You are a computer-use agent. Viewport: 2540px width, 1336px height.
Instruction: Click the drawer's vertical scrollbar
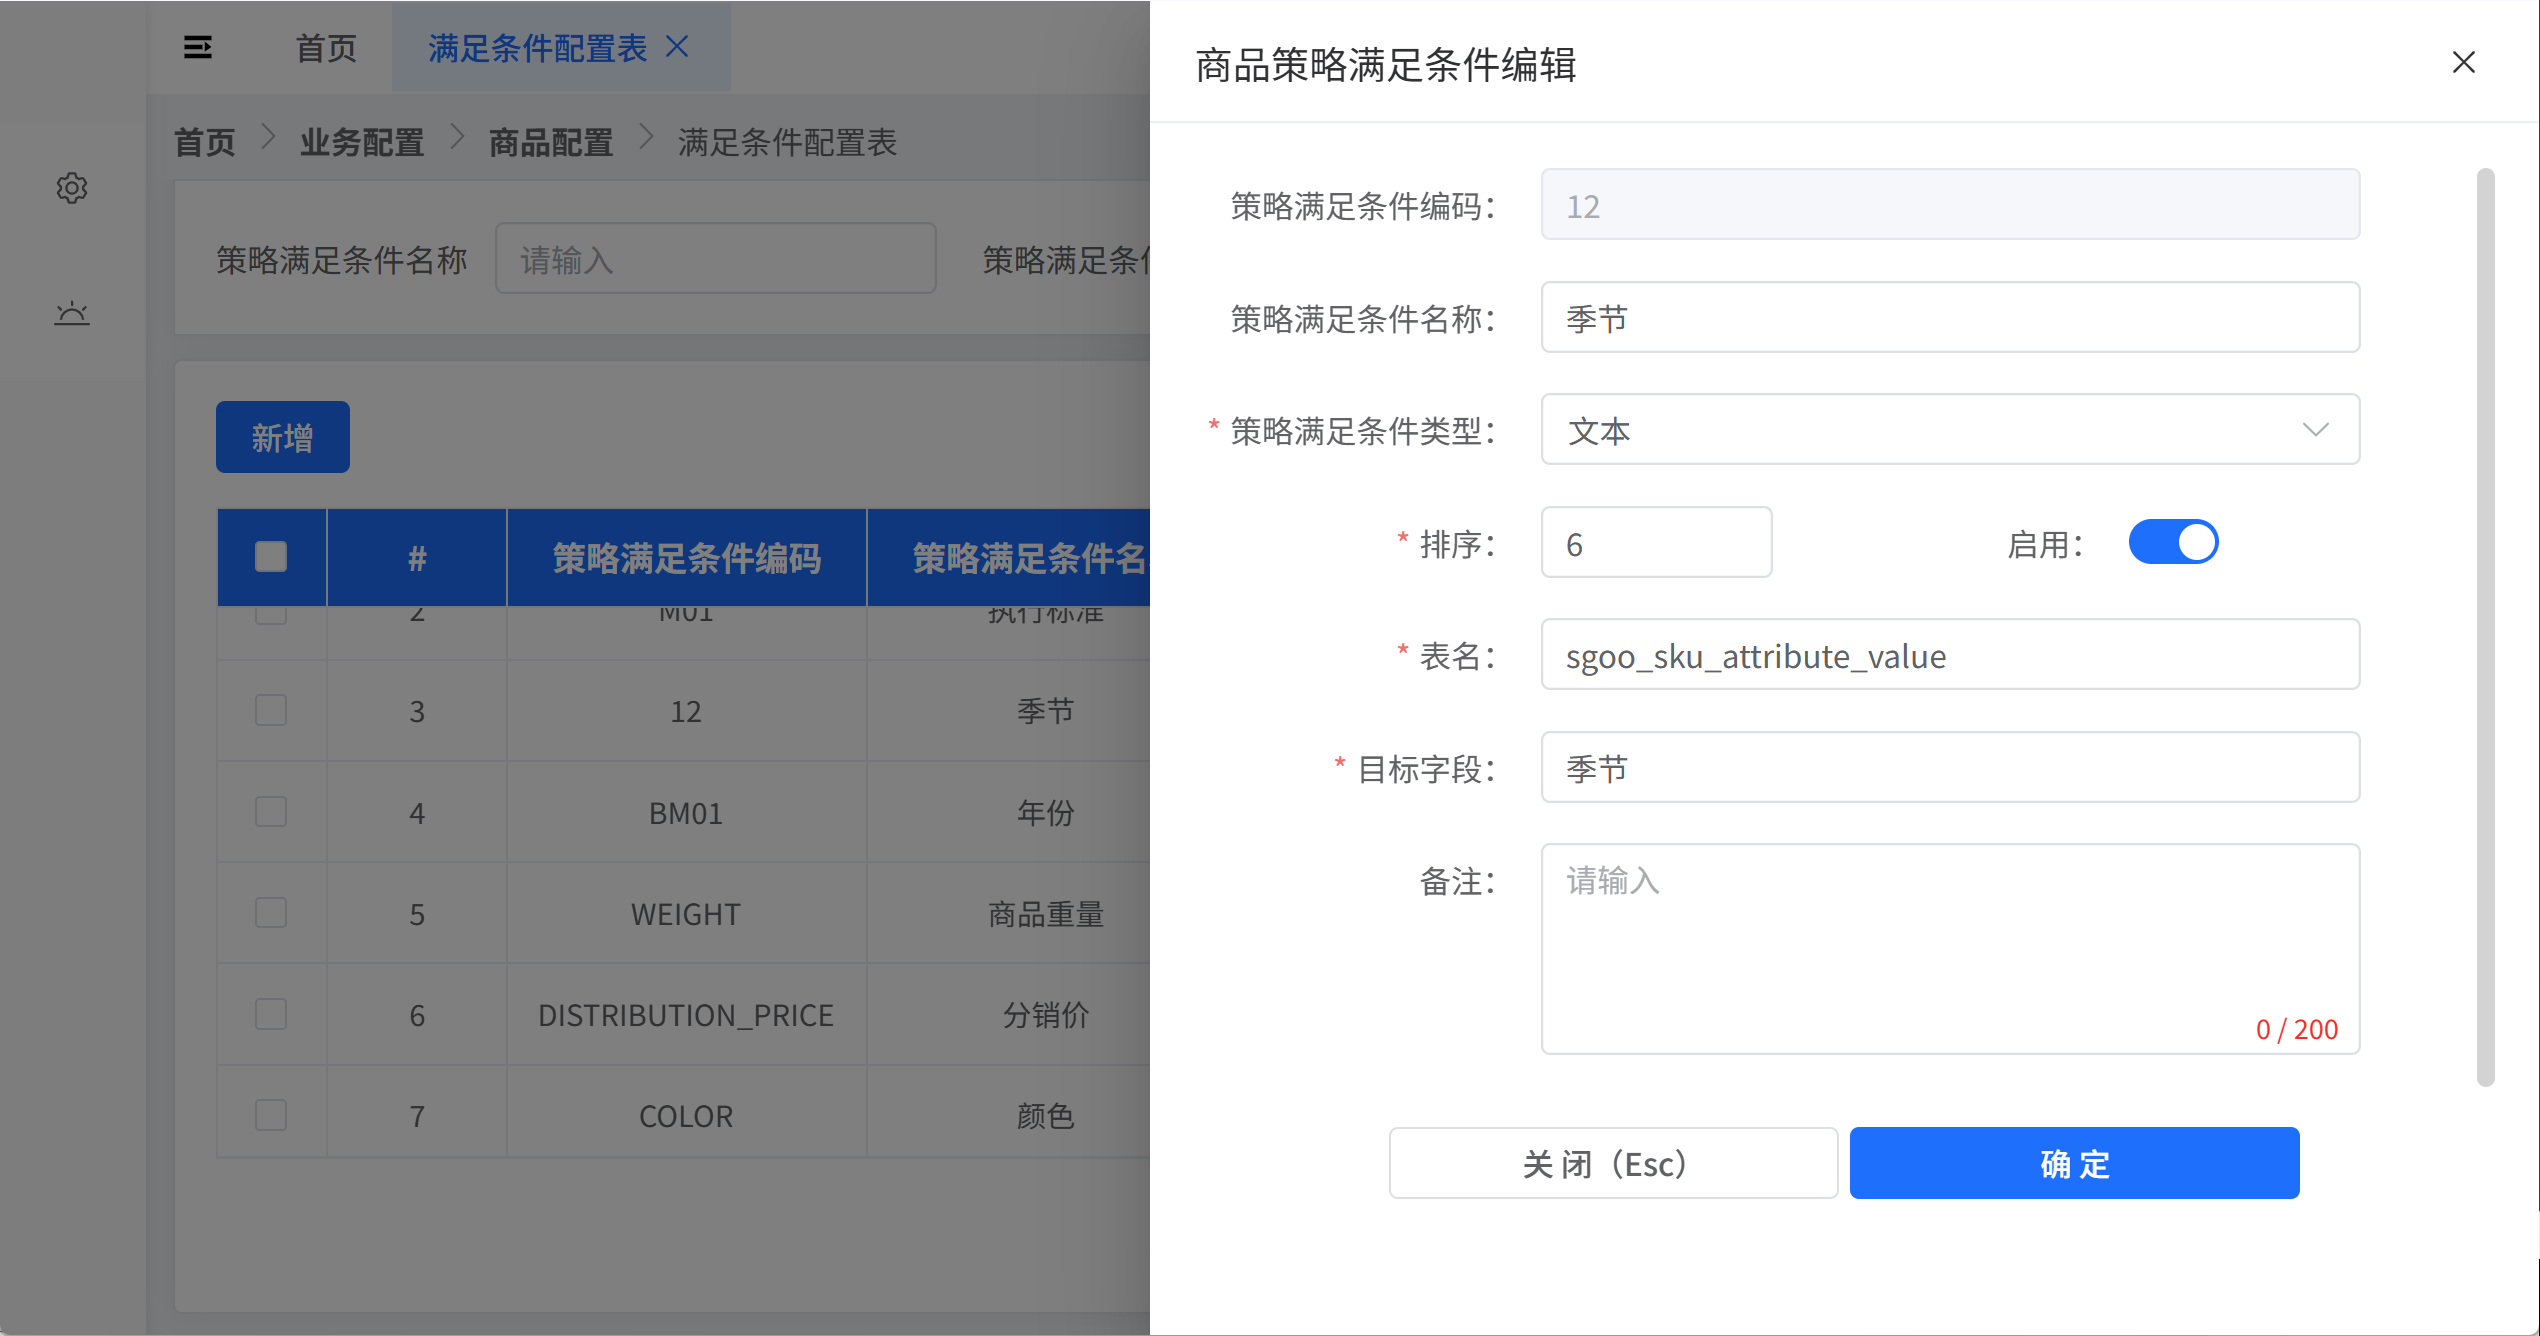pyautogui.click(x=2485, y=625)
